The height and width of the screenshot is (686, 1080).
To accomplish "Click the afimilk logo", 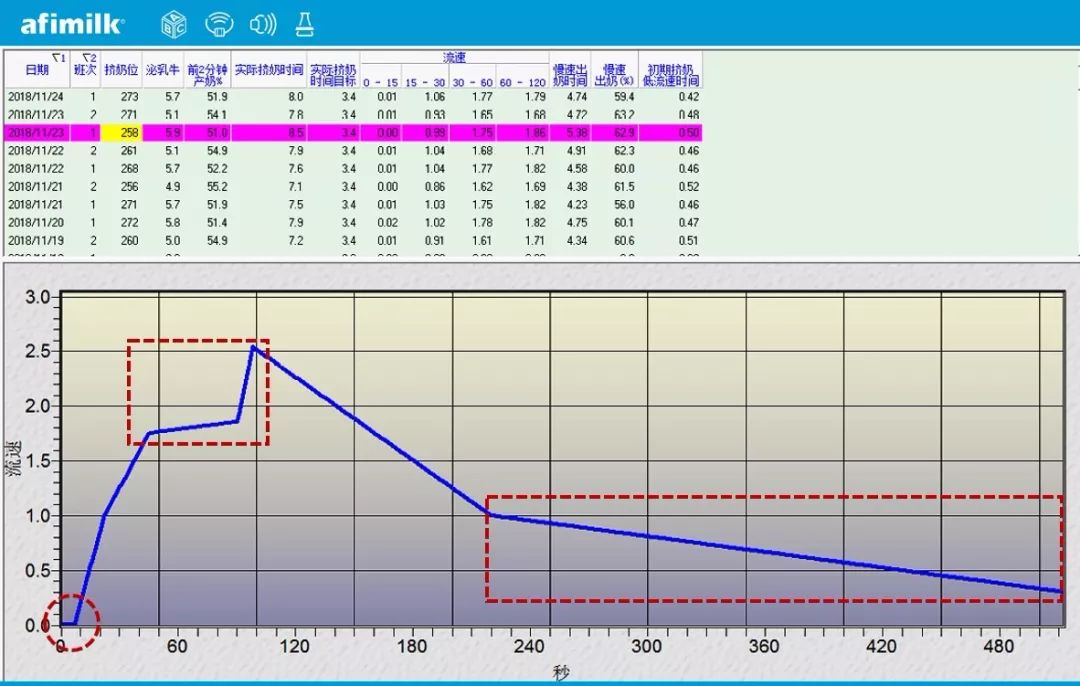I will click(x=72, y=24).
